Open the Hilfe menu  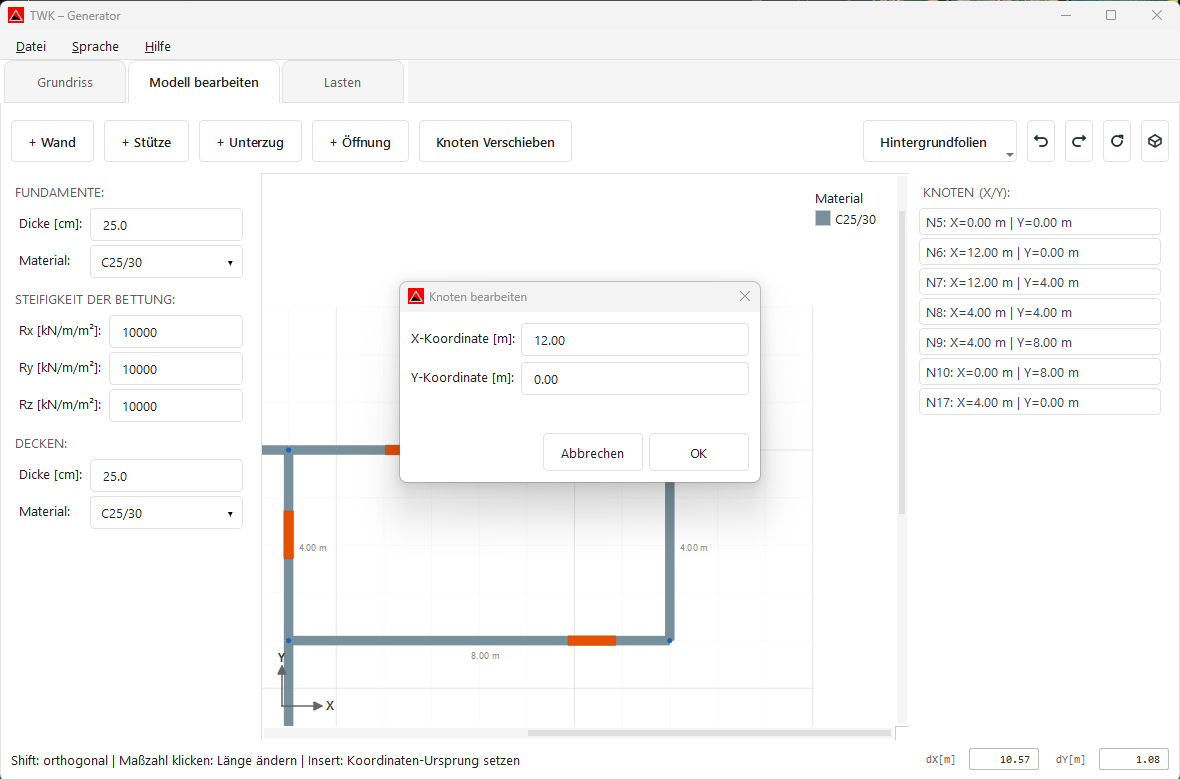[x=157, y=46]
